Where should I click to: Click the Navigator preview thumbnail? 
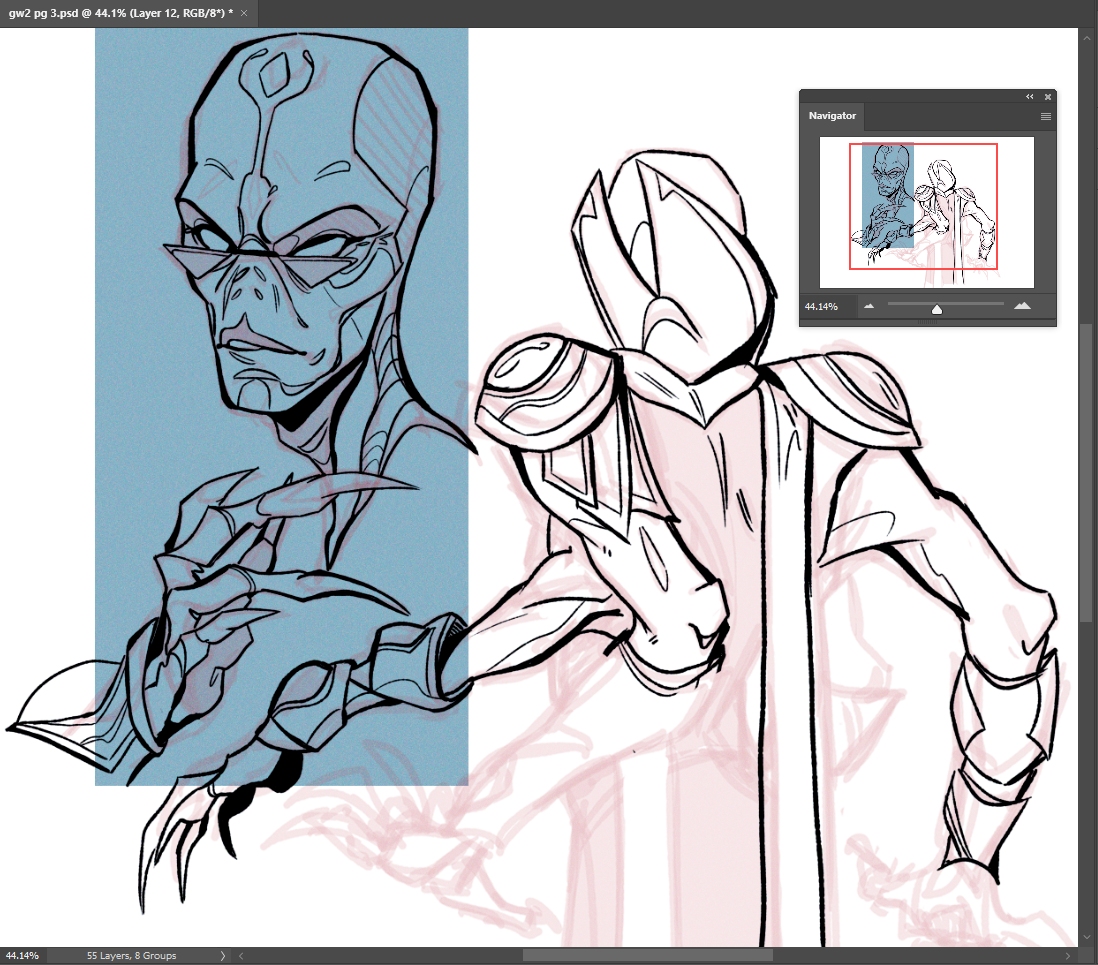(926, 212)
